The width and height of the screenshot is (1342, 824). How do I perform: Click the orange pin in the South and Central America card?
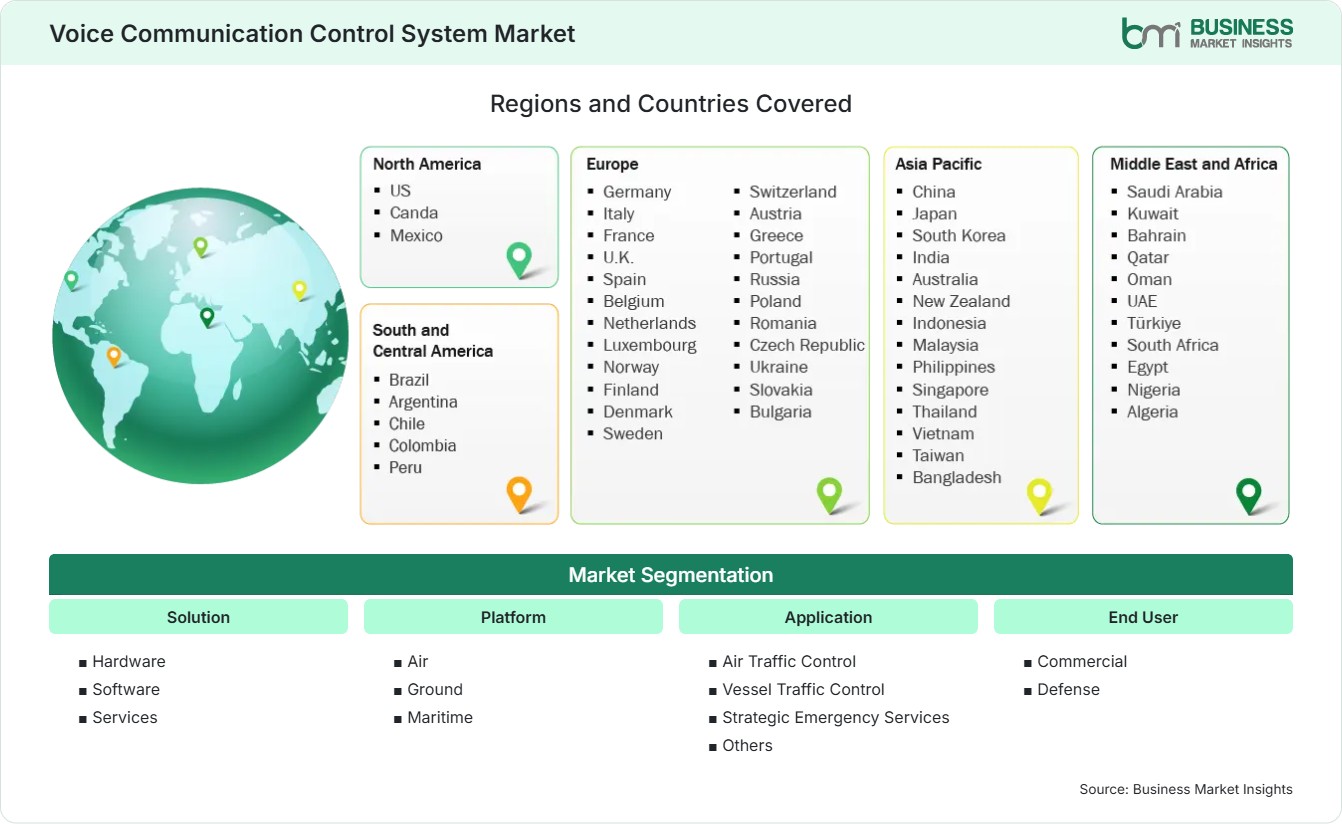[519, 494]
